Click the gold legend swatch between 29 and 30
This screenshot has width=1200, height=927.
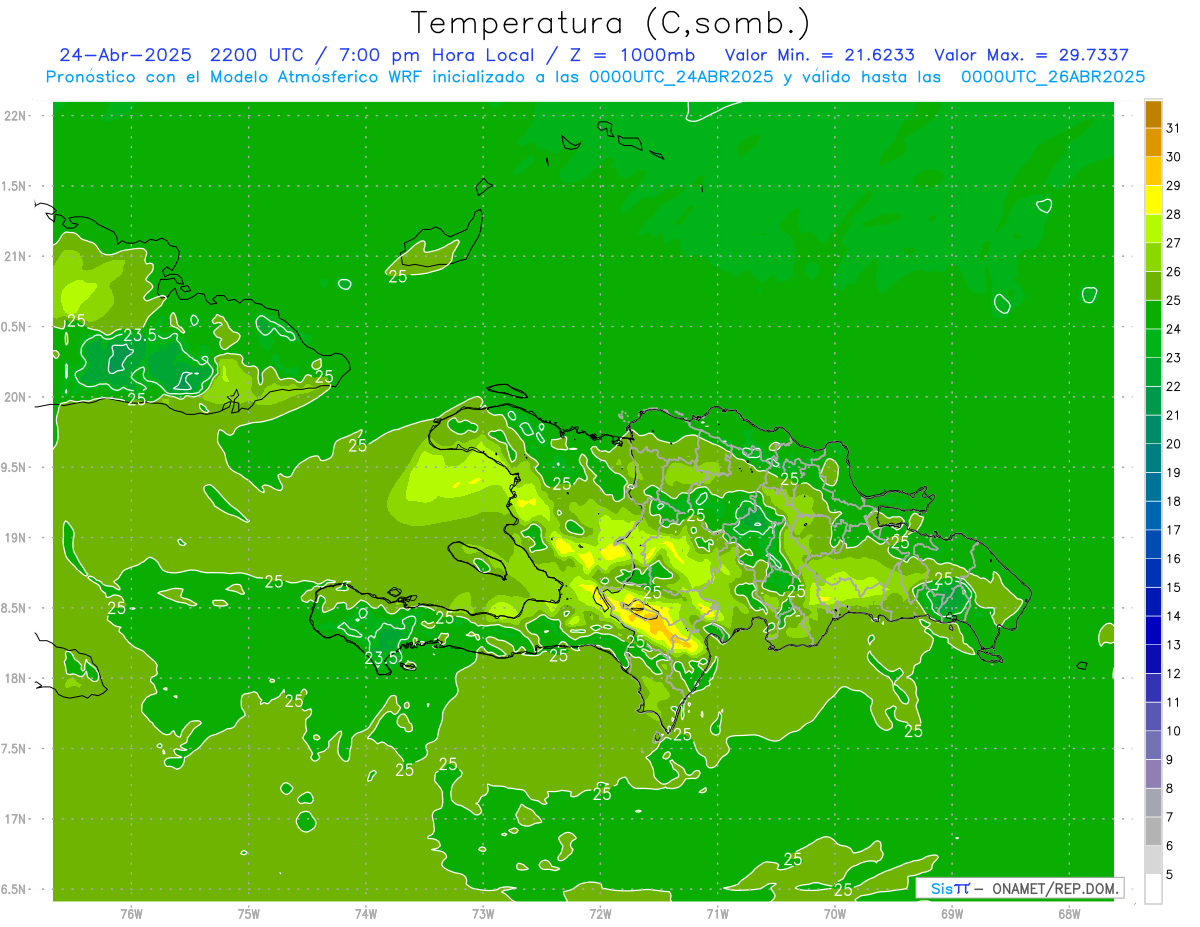point(1153,171)
